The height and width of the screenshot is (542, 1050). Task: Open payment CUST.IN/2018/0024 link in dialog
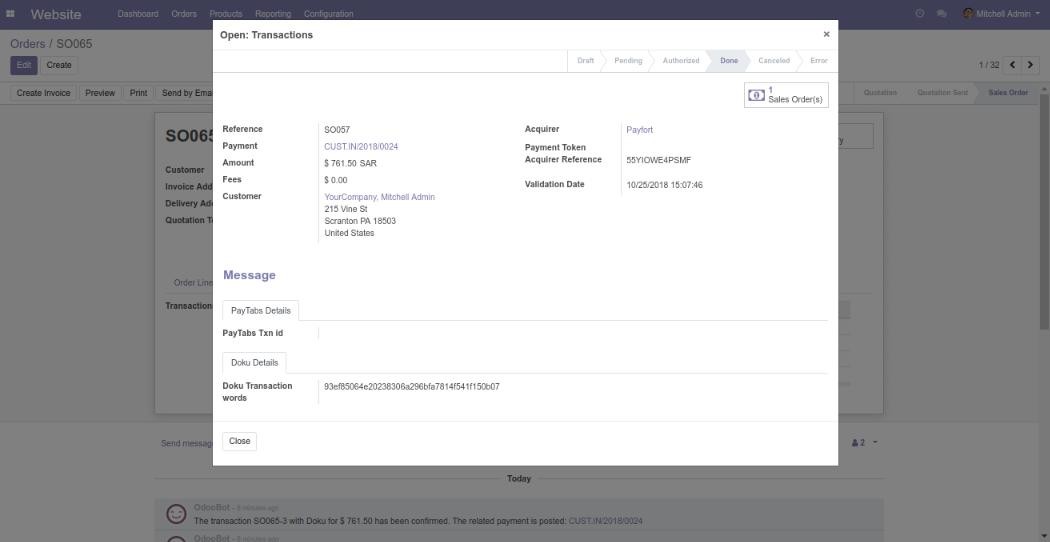tap(362, 146)
